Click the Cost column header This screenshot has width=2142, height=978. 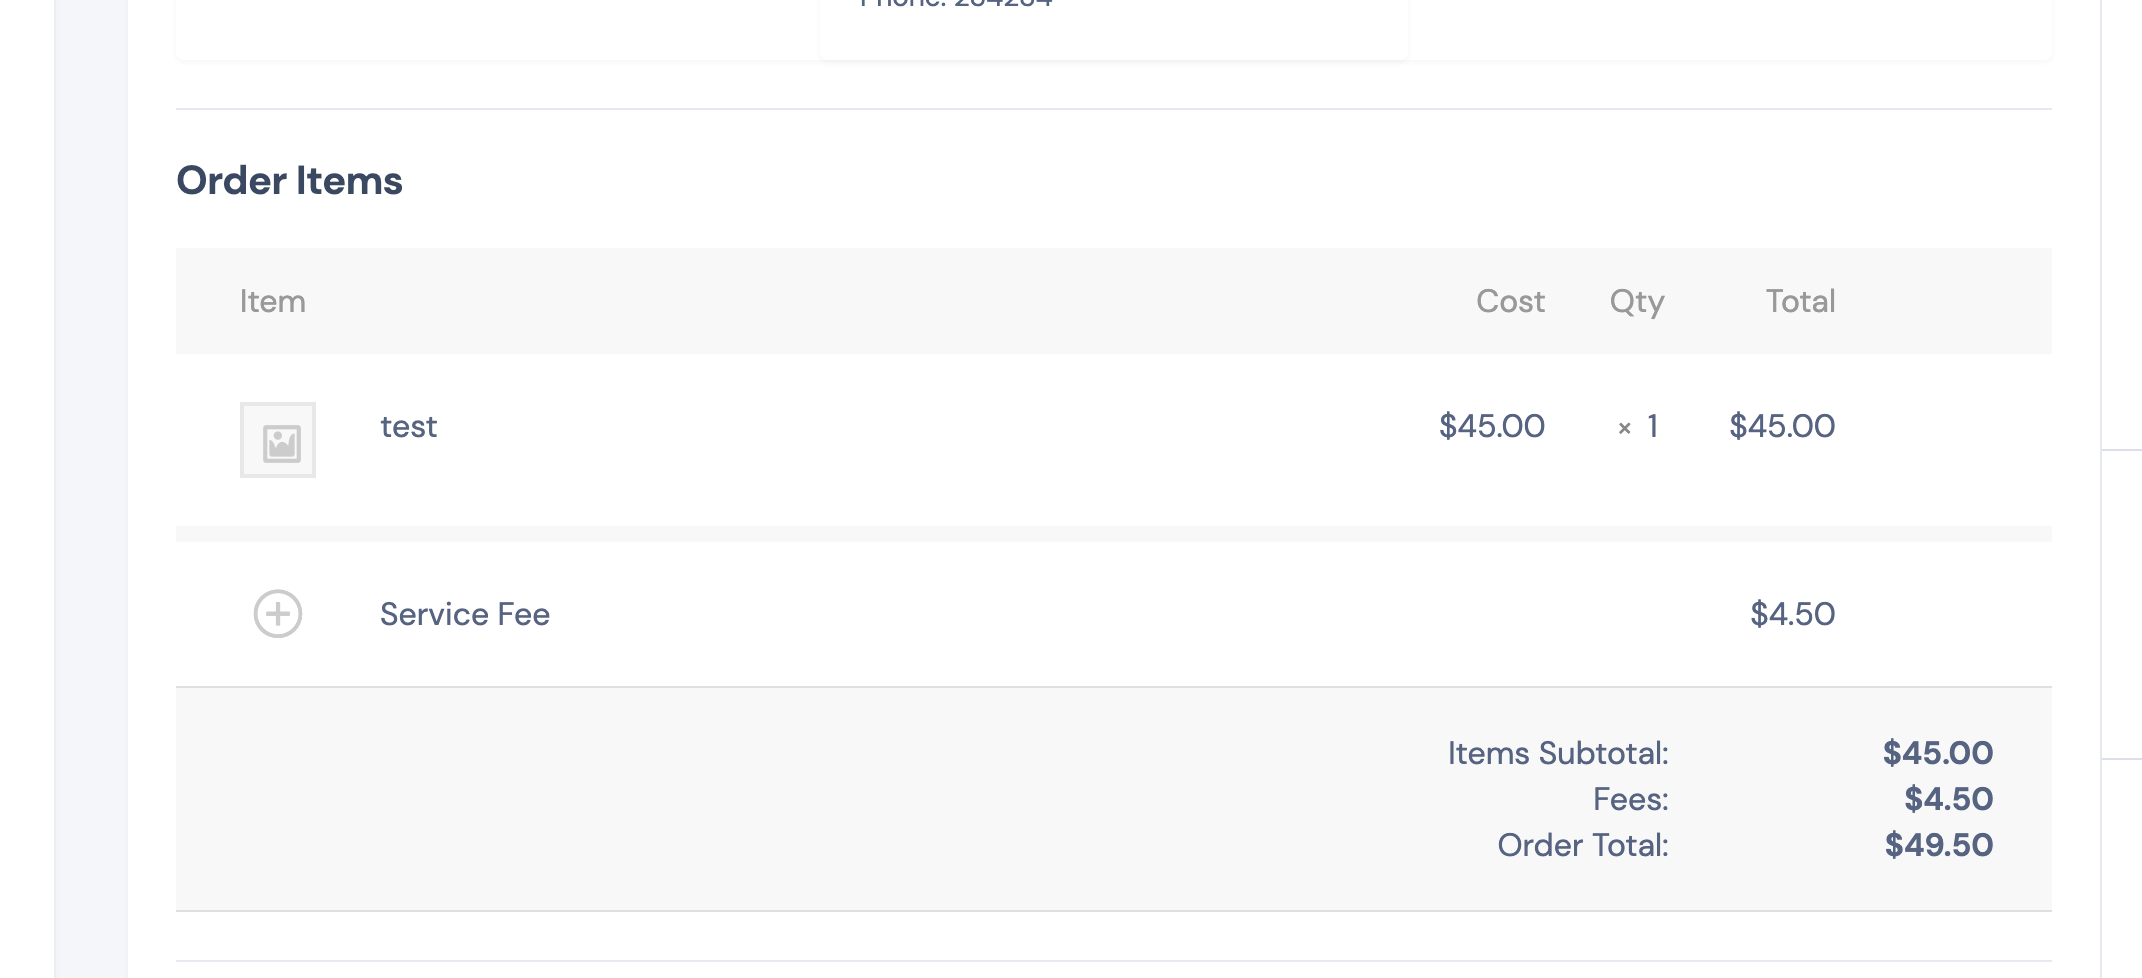(1510, 301)
